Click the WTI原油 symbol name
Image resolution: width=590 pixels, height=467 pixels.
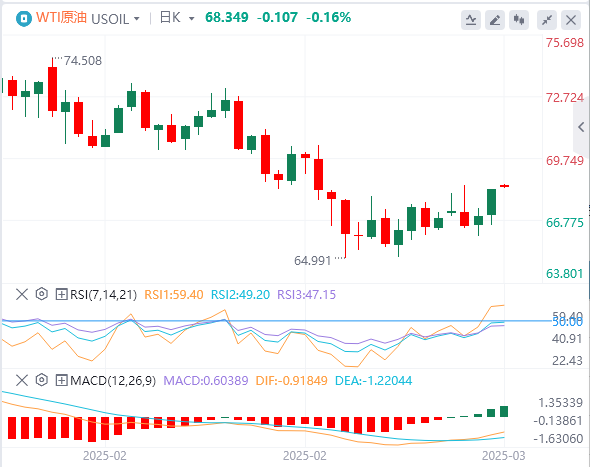(61, 18)
